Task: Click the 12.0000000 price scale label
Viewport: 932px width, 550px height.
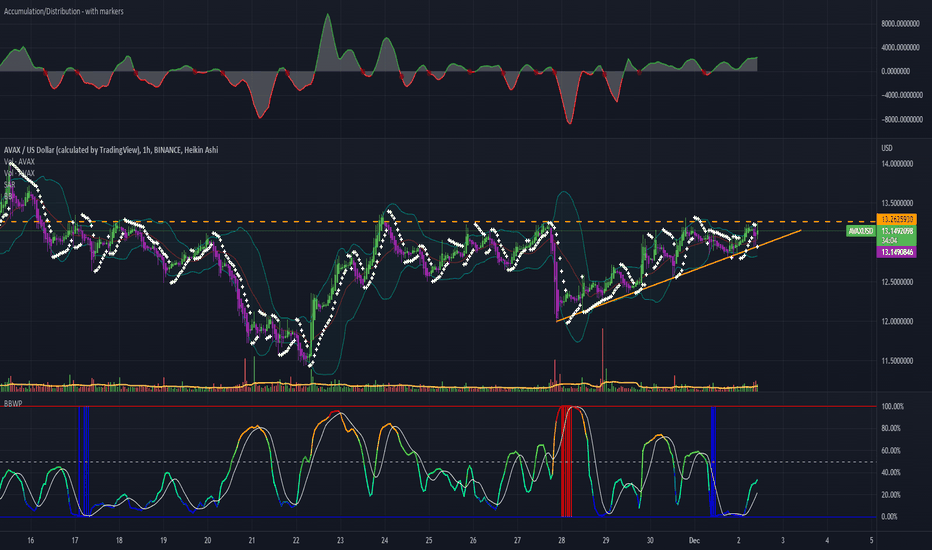Action: (898, 322)
